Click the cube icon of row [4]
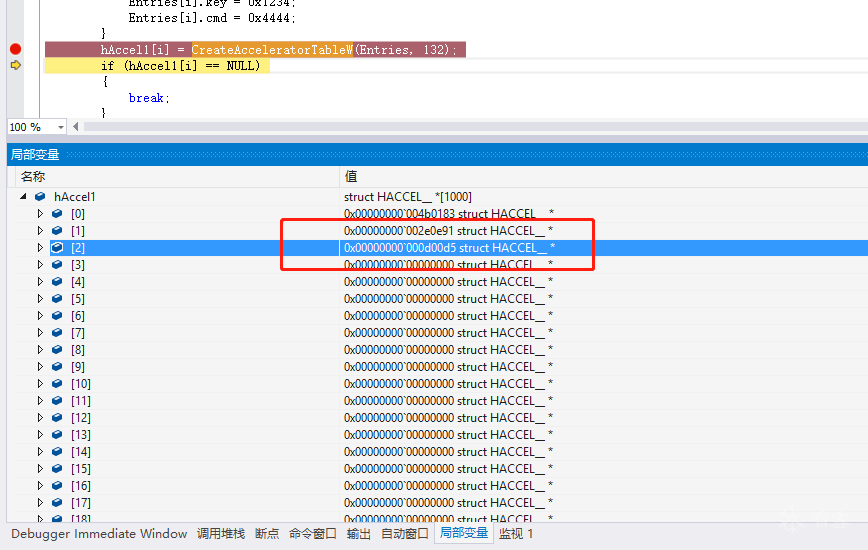868x550 pixels. [x=57, y=282]
